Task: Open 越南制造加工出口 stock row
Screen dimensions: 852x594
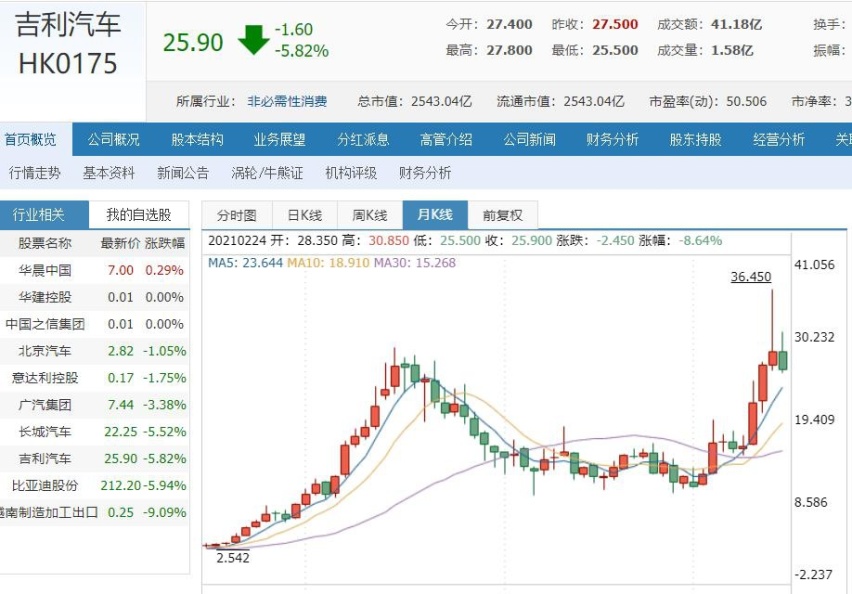Action: [x=95, y=512]
